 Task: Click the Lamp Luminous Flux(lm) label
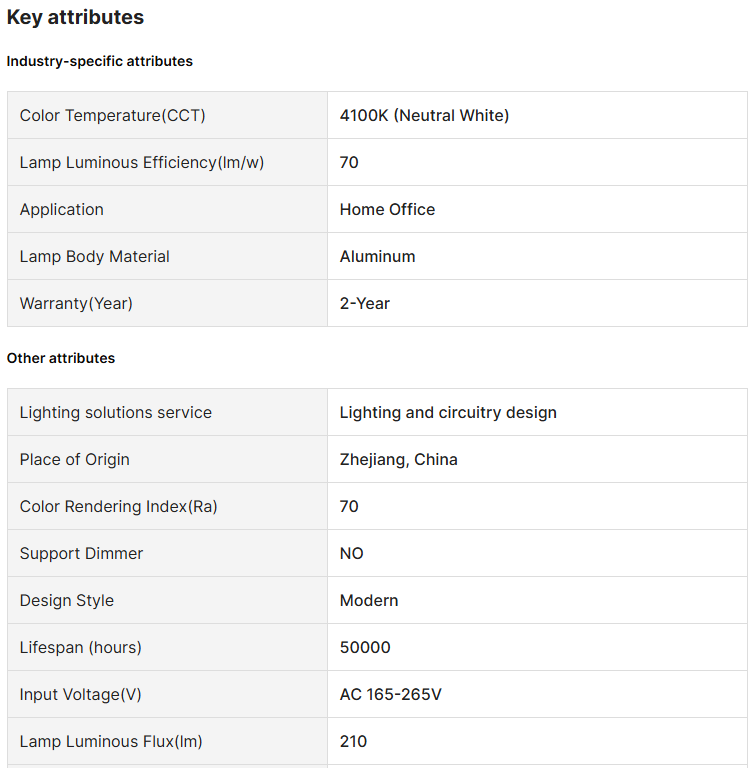pos(111,742)
